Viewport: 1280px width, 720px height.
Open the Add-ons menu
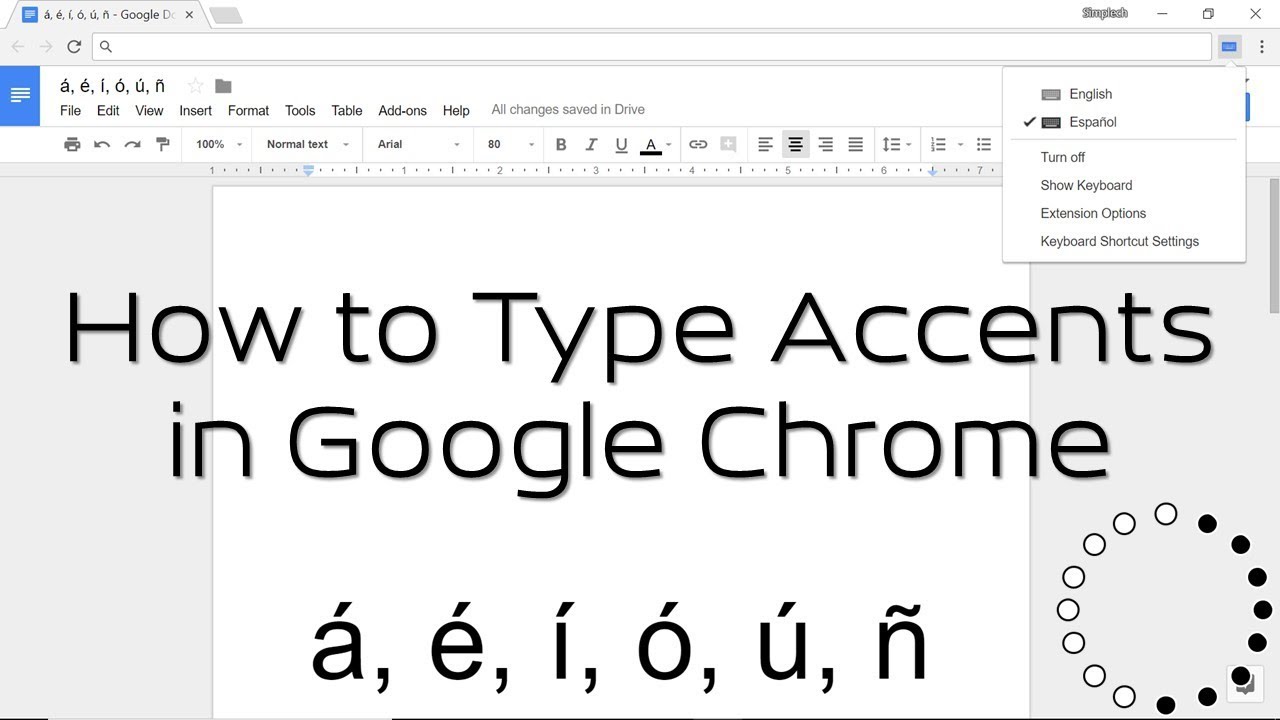(403, 110)
